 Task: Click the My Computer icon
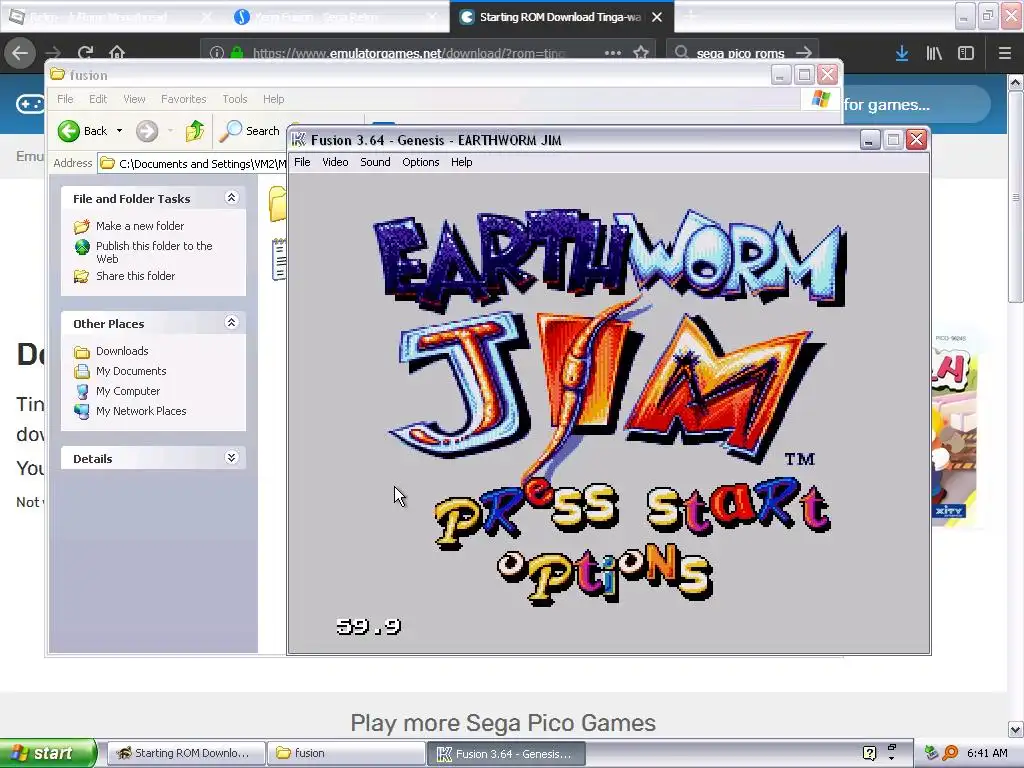click(82, 392)
